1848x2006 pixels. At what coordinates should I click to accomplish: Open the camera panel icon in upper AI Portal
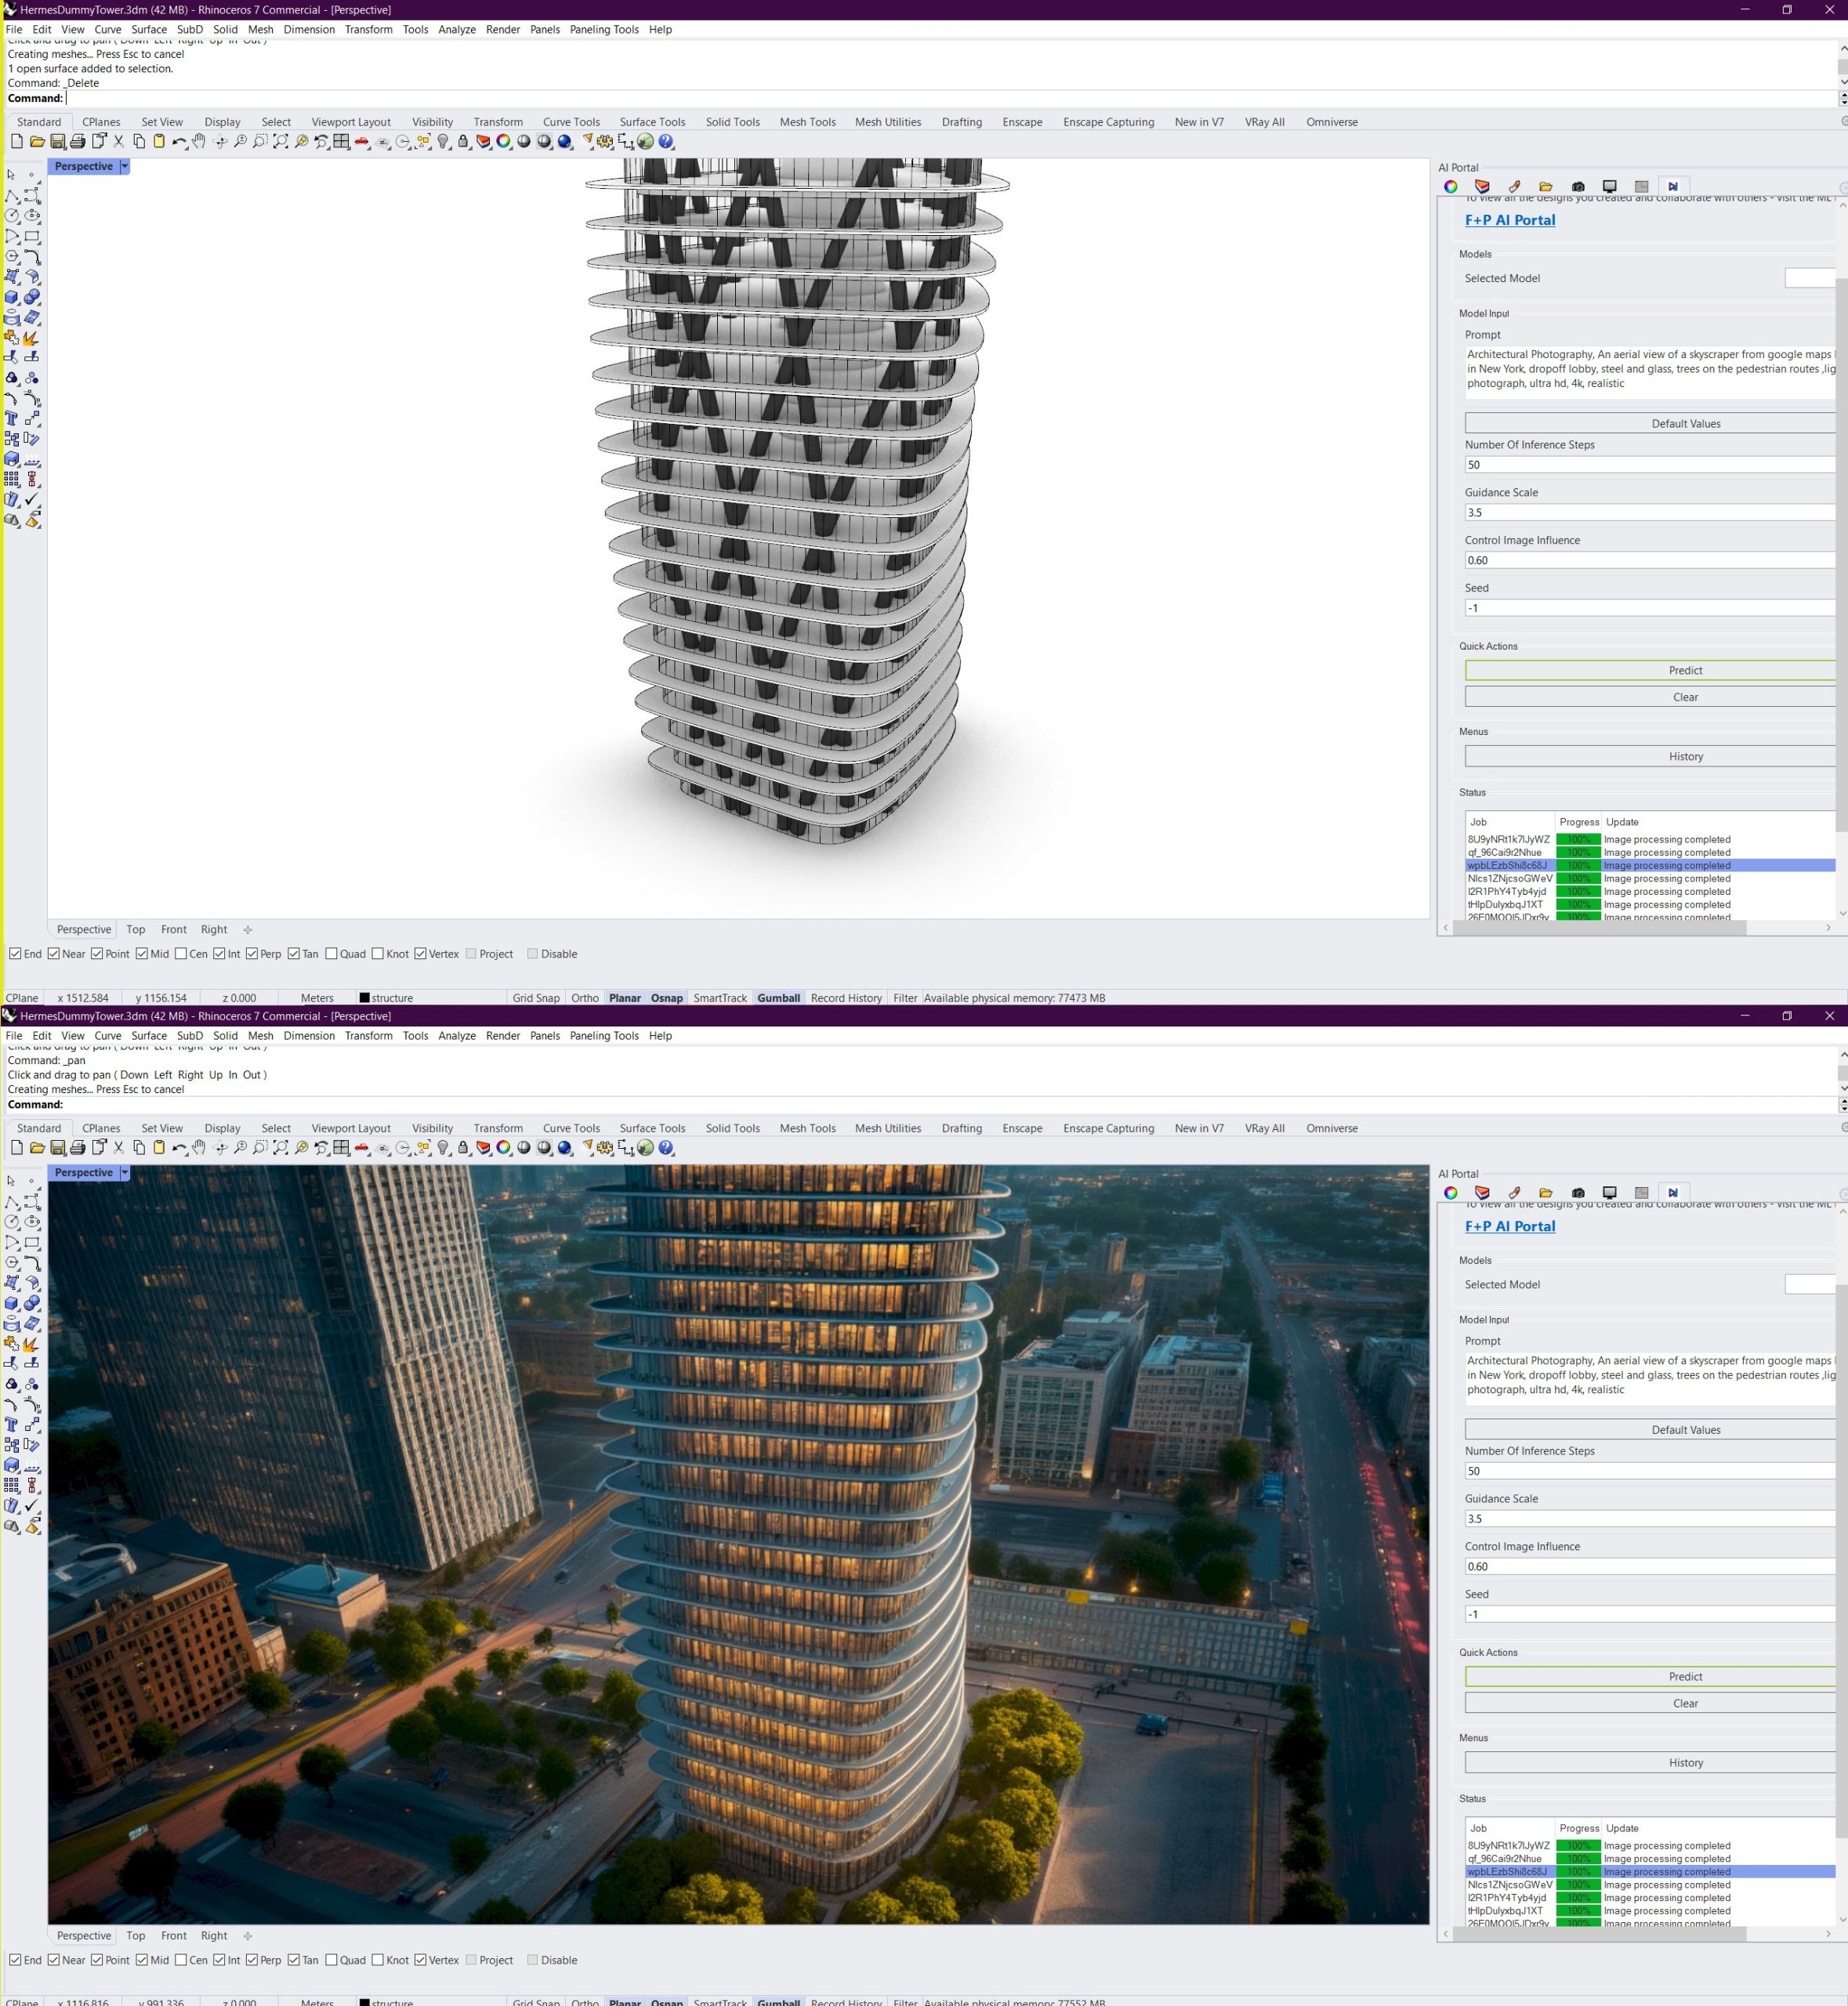1578,186
